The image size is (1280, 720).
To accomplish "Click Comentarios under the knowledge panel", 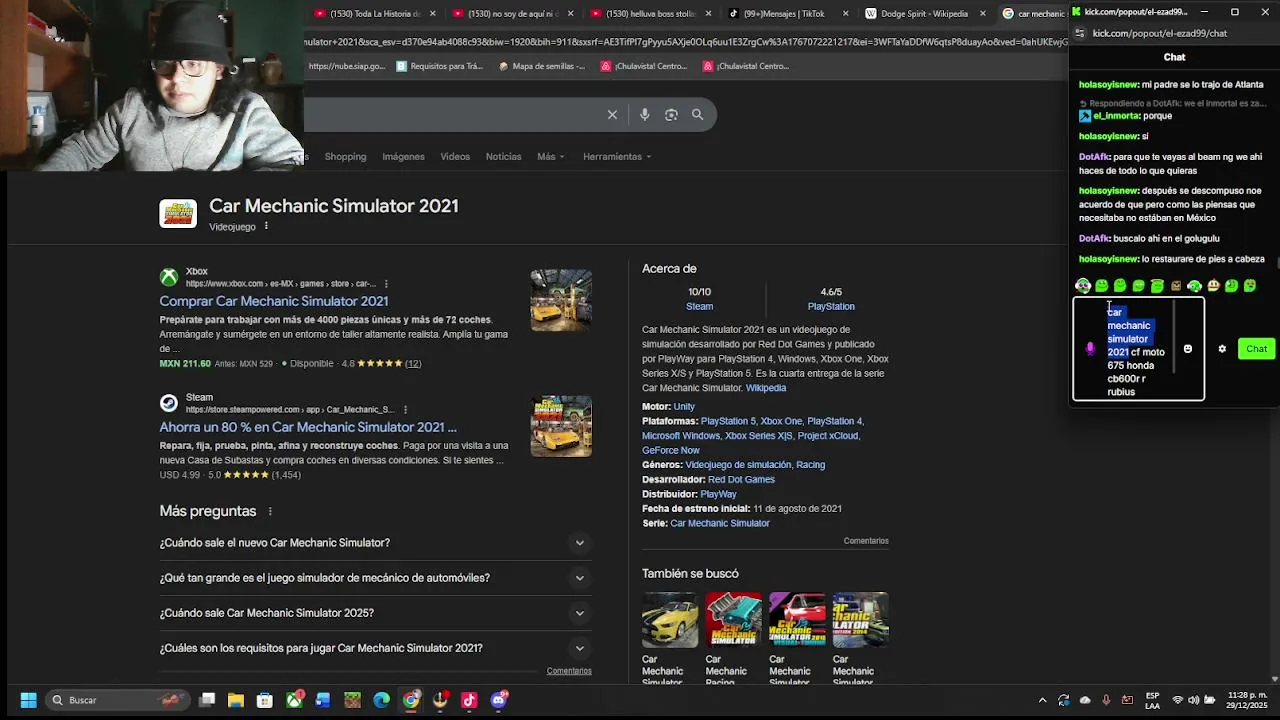I will (x=866, y=541).
